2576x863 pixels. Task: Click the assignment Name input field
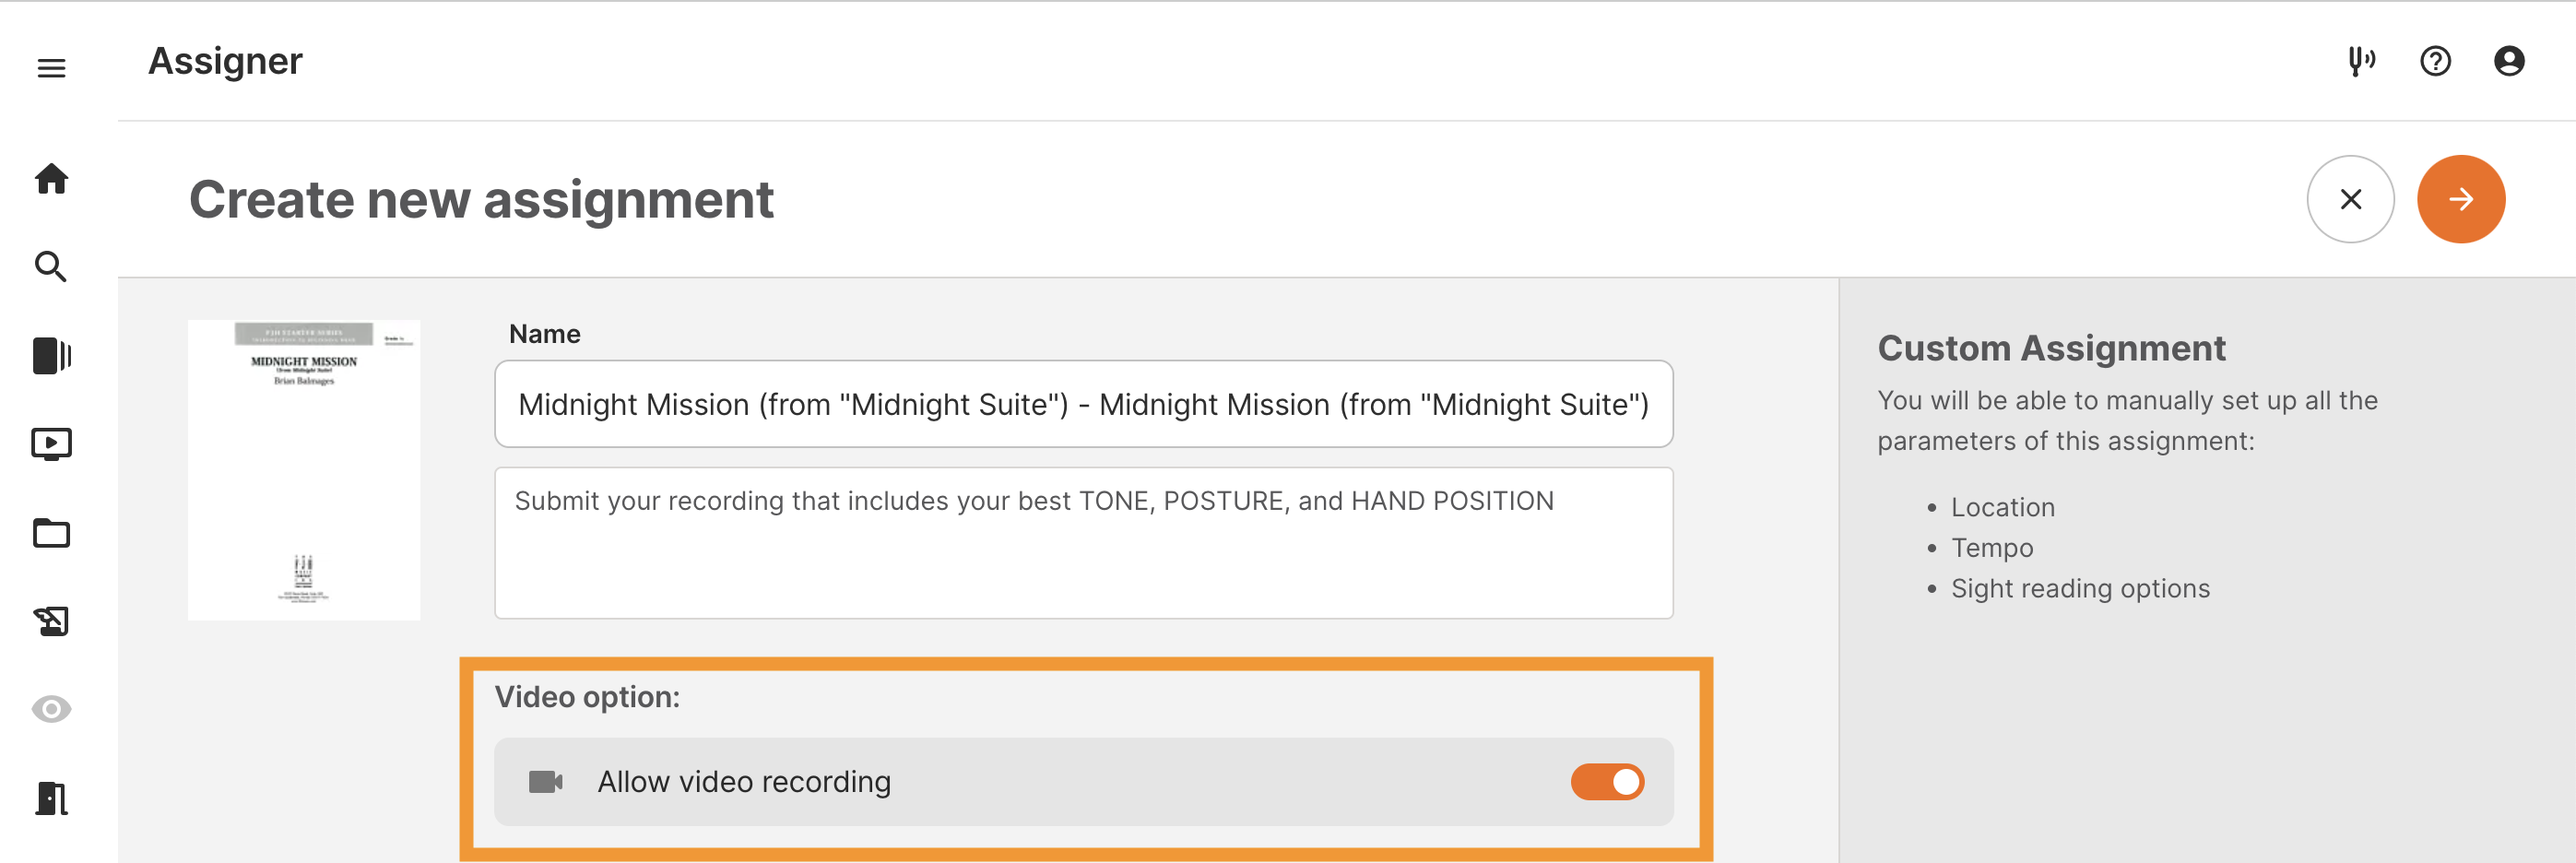[1083, 404]
